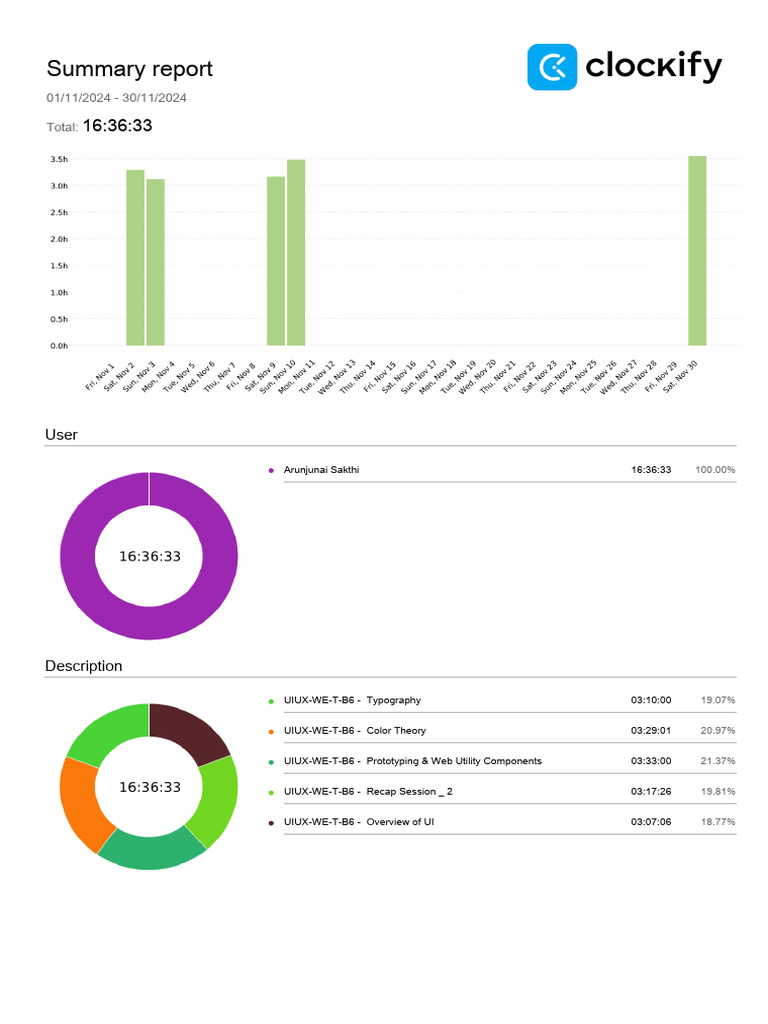This screenshot has height=1024, width=768.
Task: Click the teal green bottom donut segment
Action: 151,851
